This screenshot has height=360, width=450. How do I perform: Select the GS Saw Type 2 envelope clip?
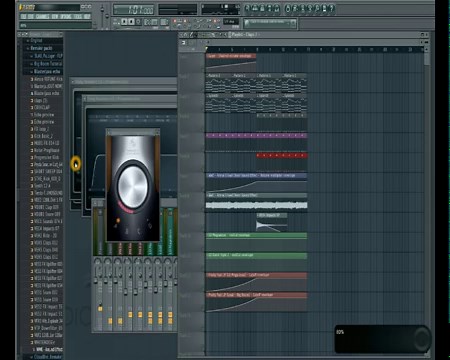(x=256, y=262)
